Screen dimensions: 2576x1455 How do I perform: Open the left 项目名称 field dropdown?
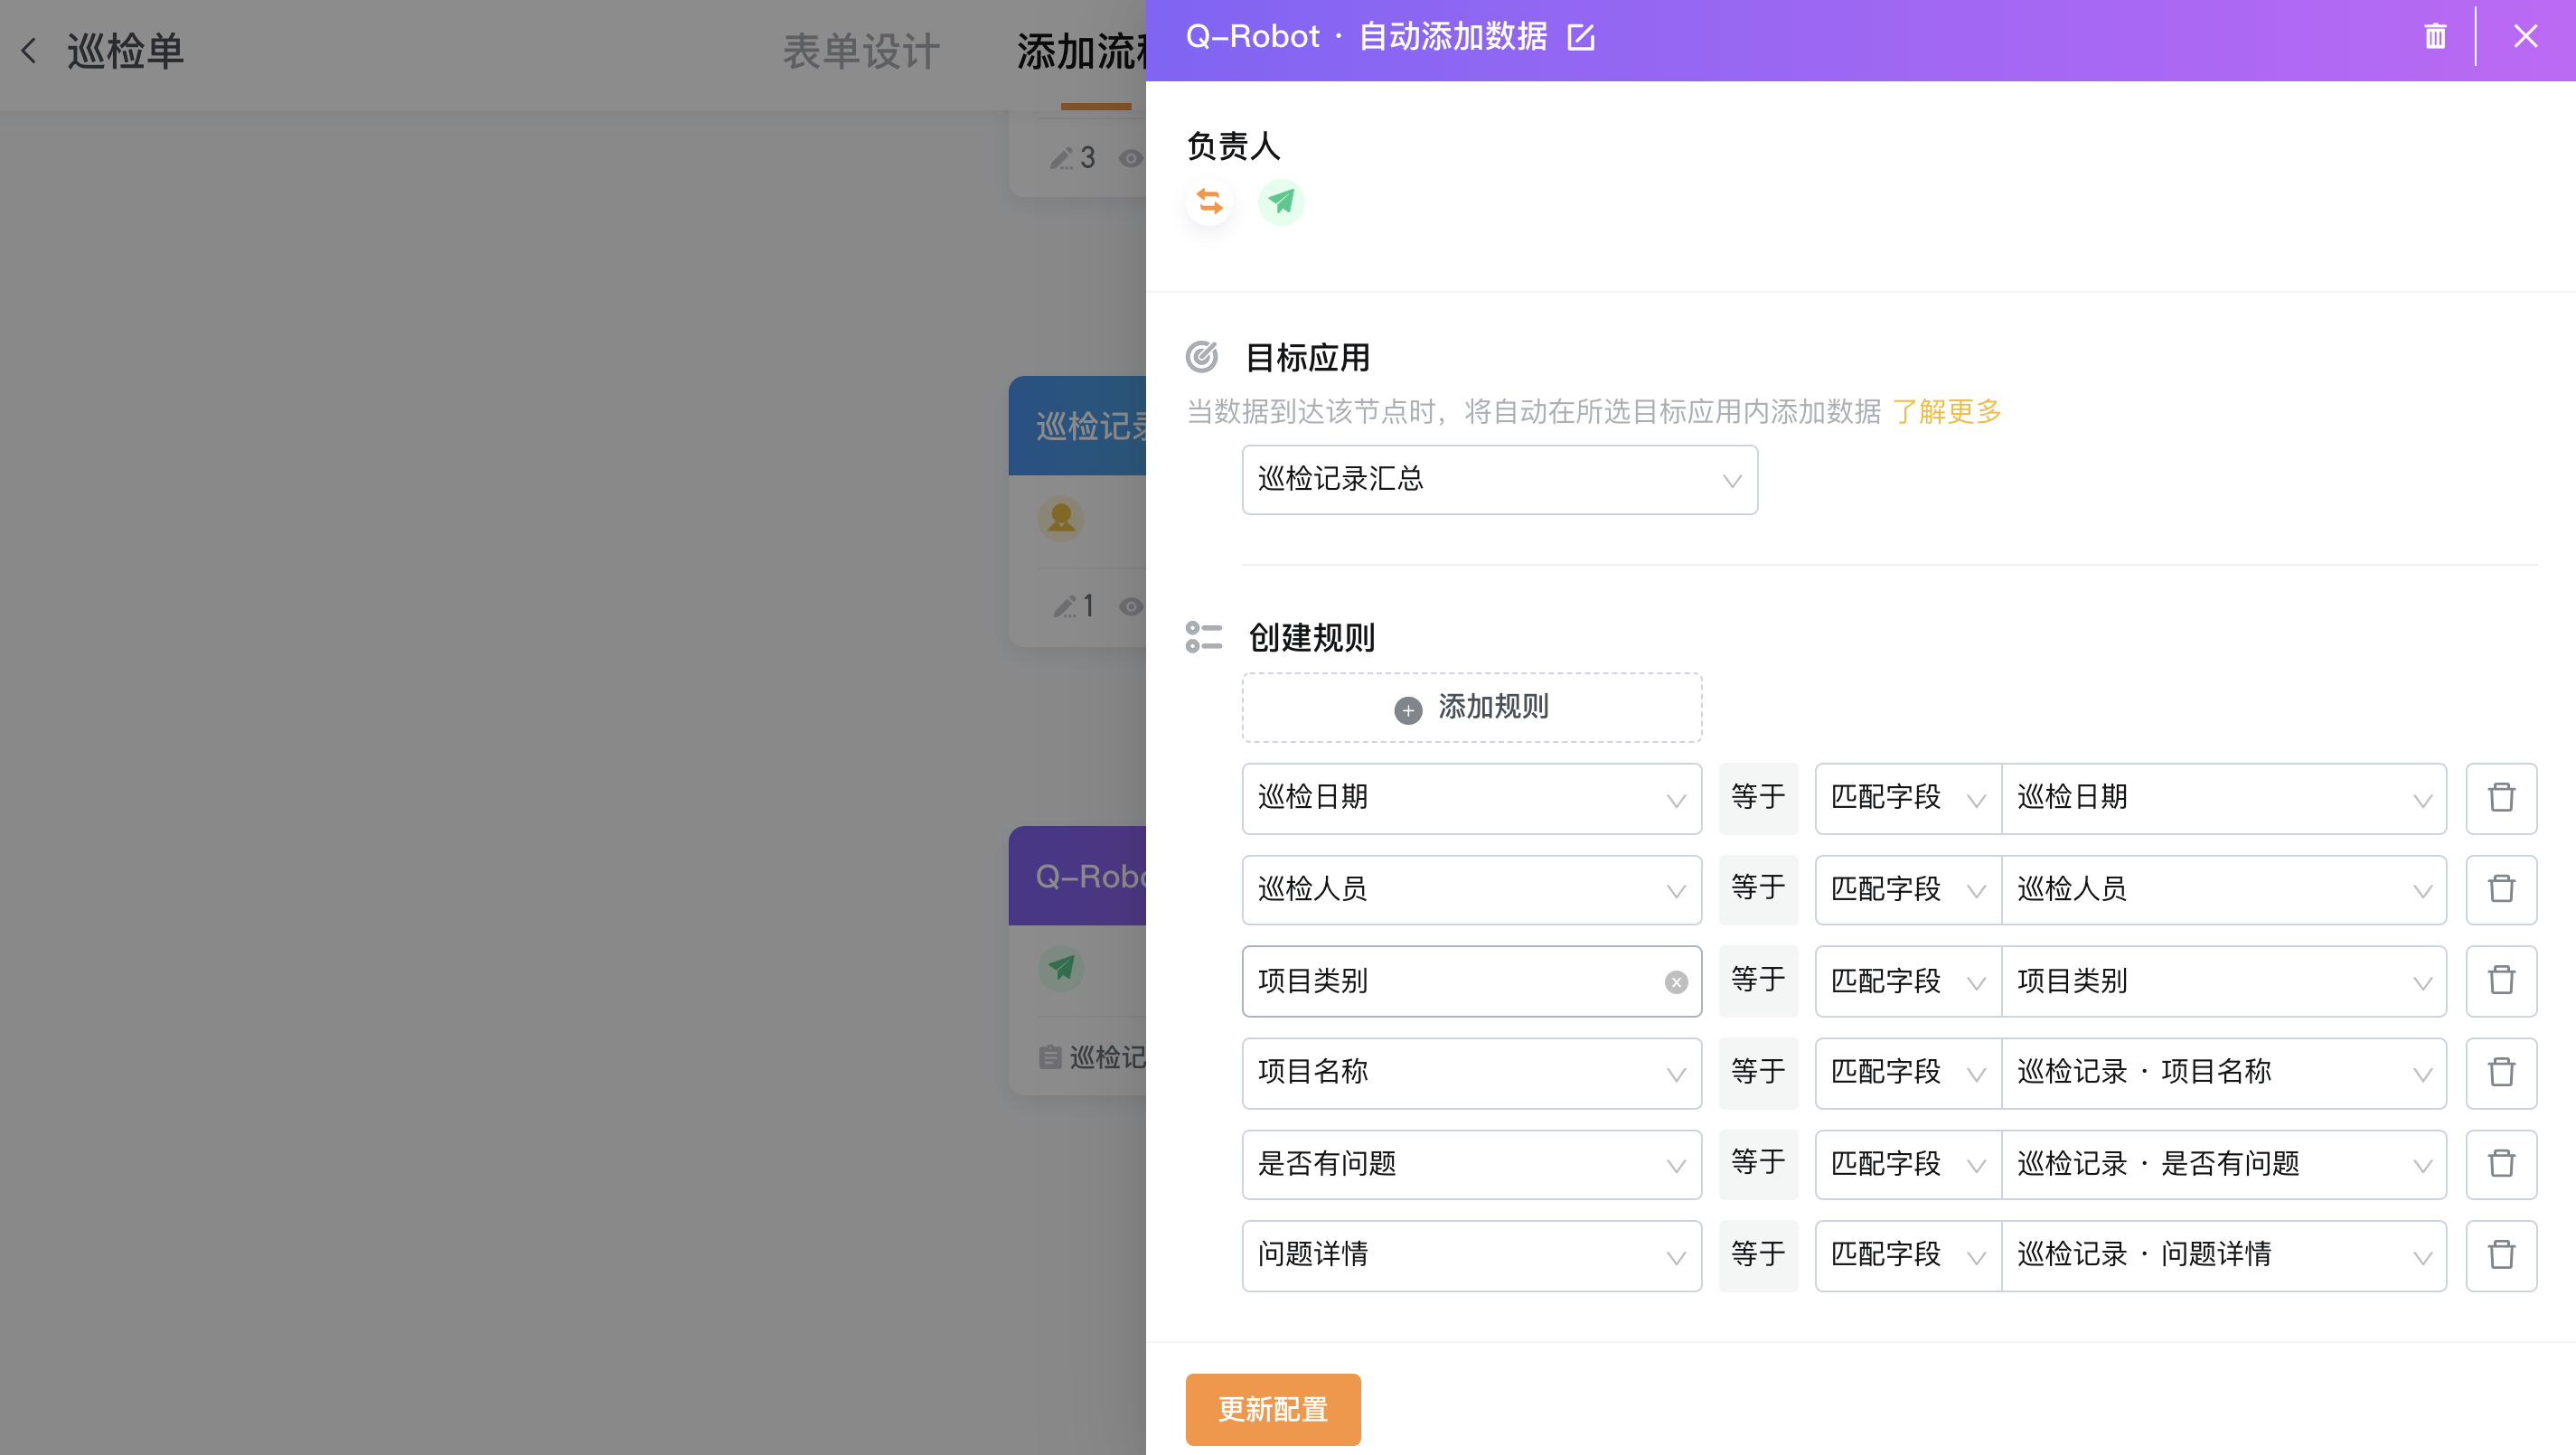pos(1471,1073)
